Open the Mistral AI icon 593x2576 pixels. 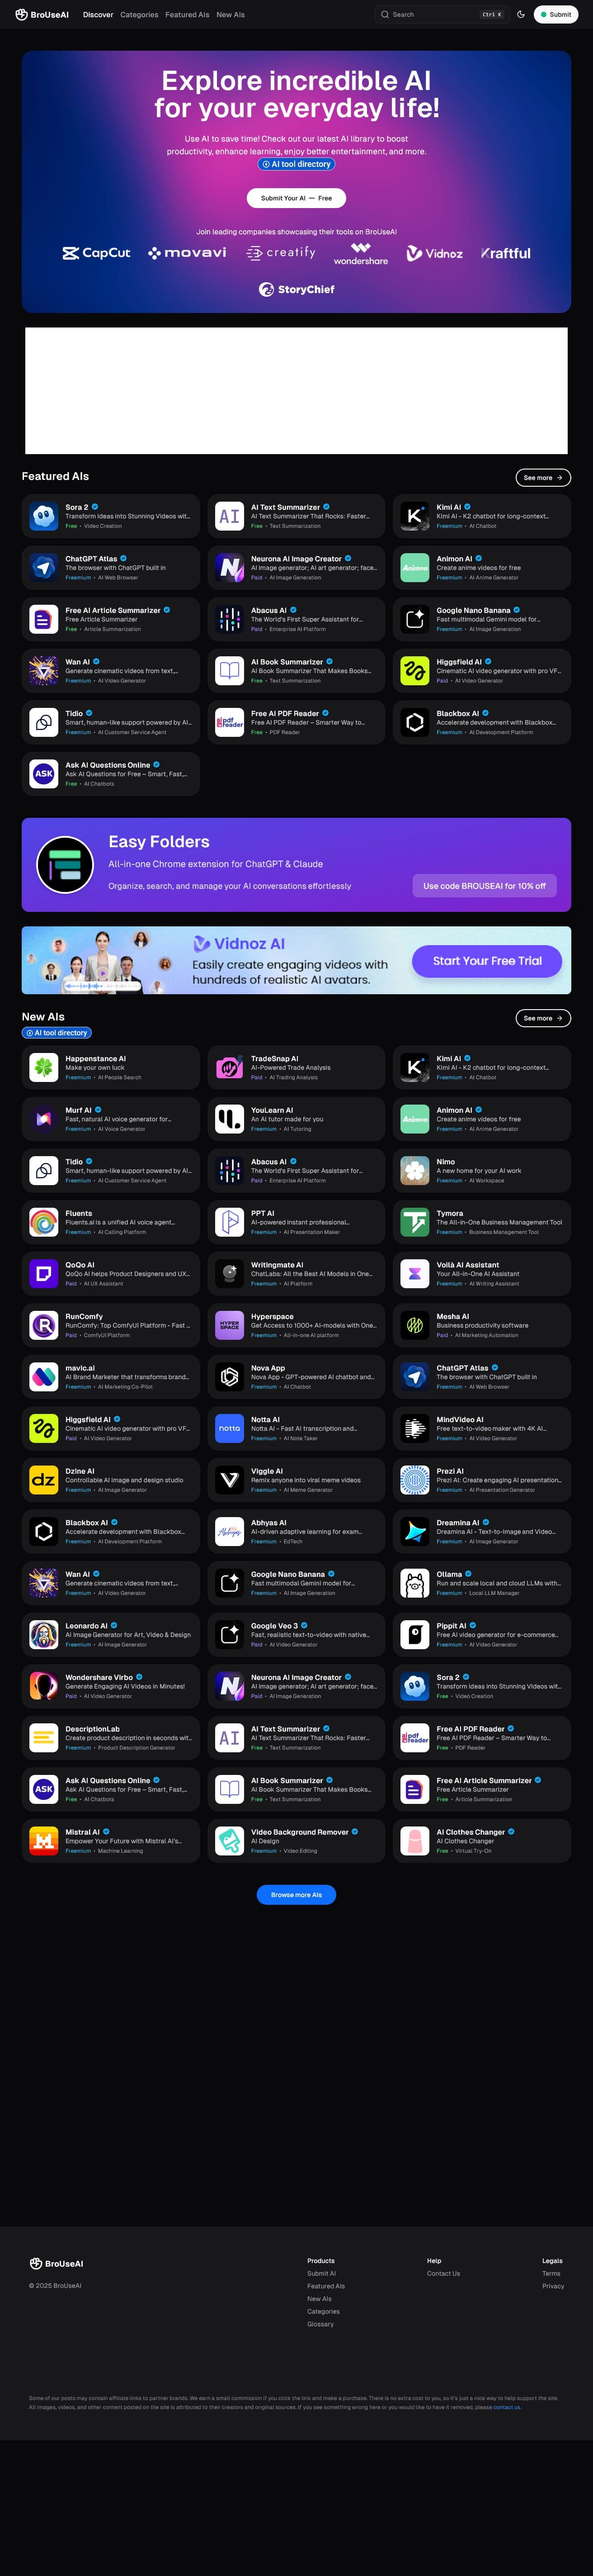tap(44, 1841)
